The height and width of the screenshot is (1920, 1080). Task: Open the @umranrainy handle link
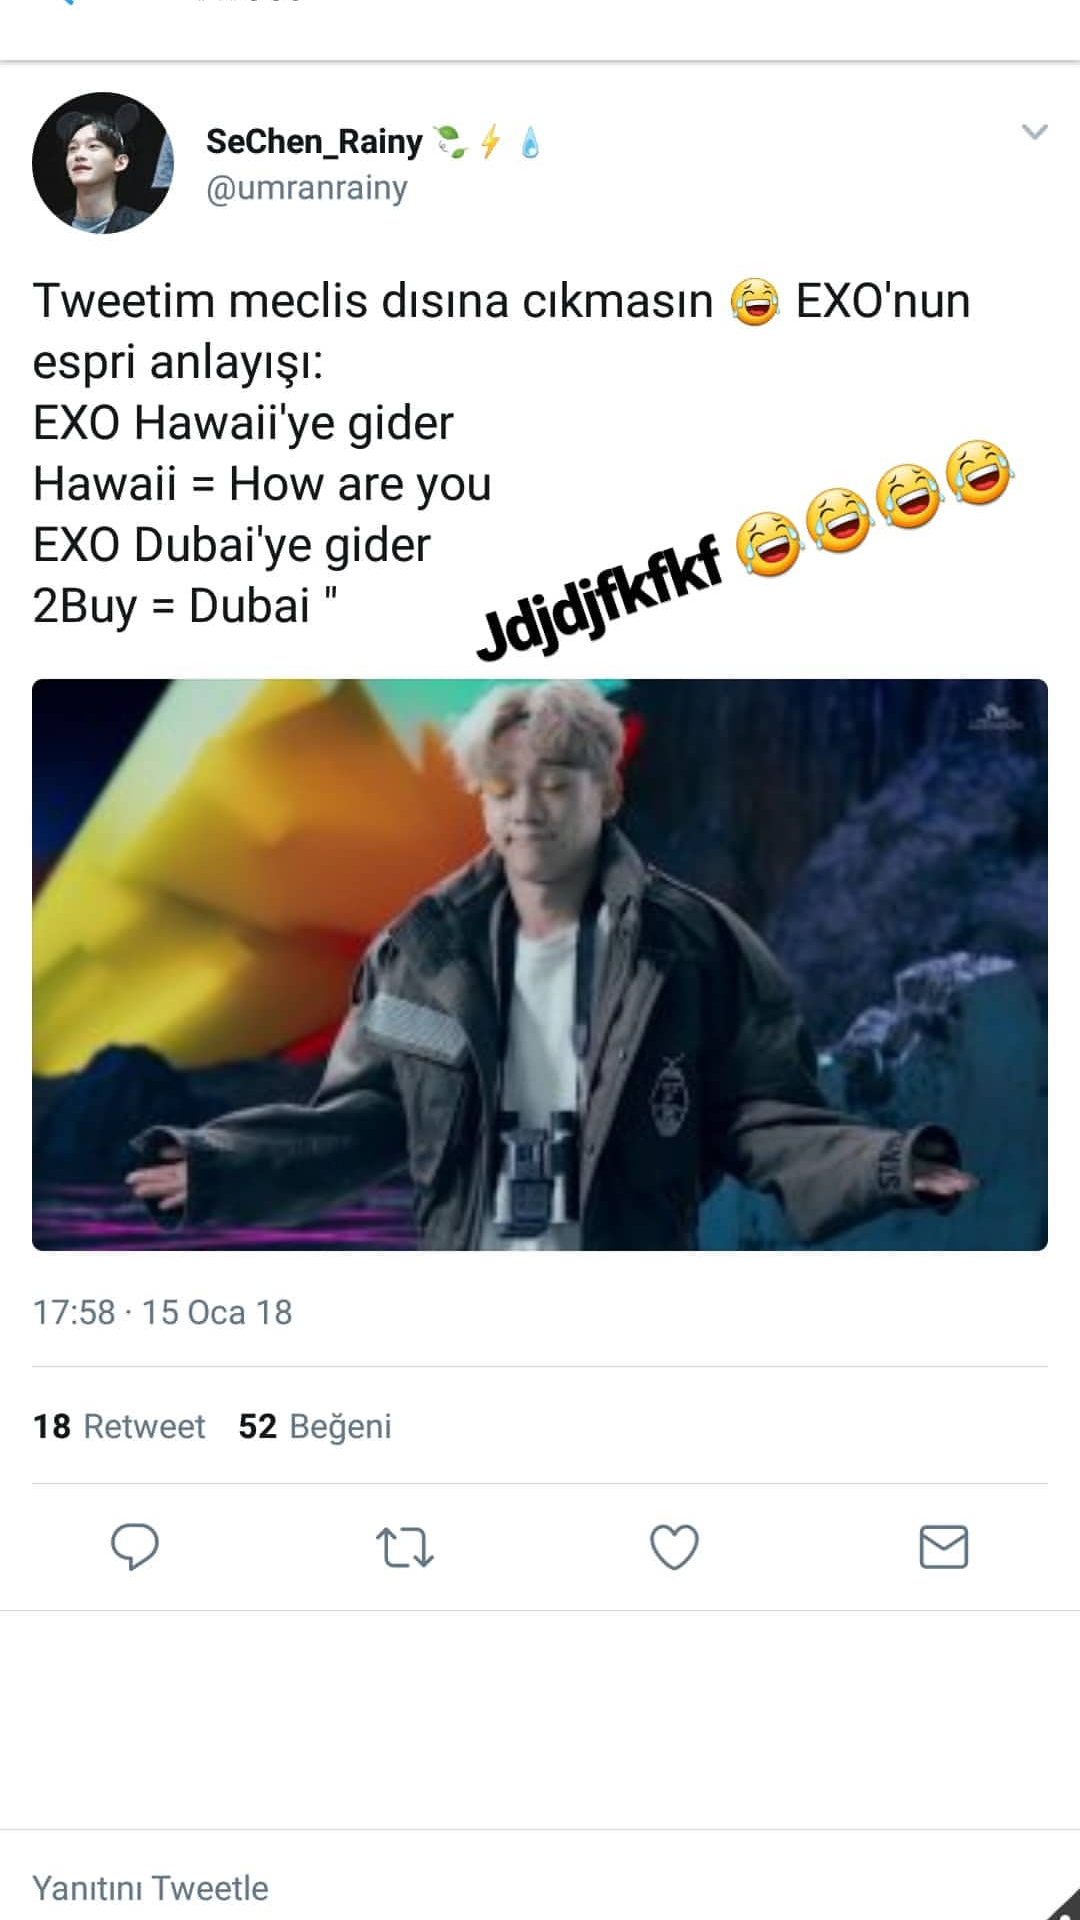tap(306, 188)
